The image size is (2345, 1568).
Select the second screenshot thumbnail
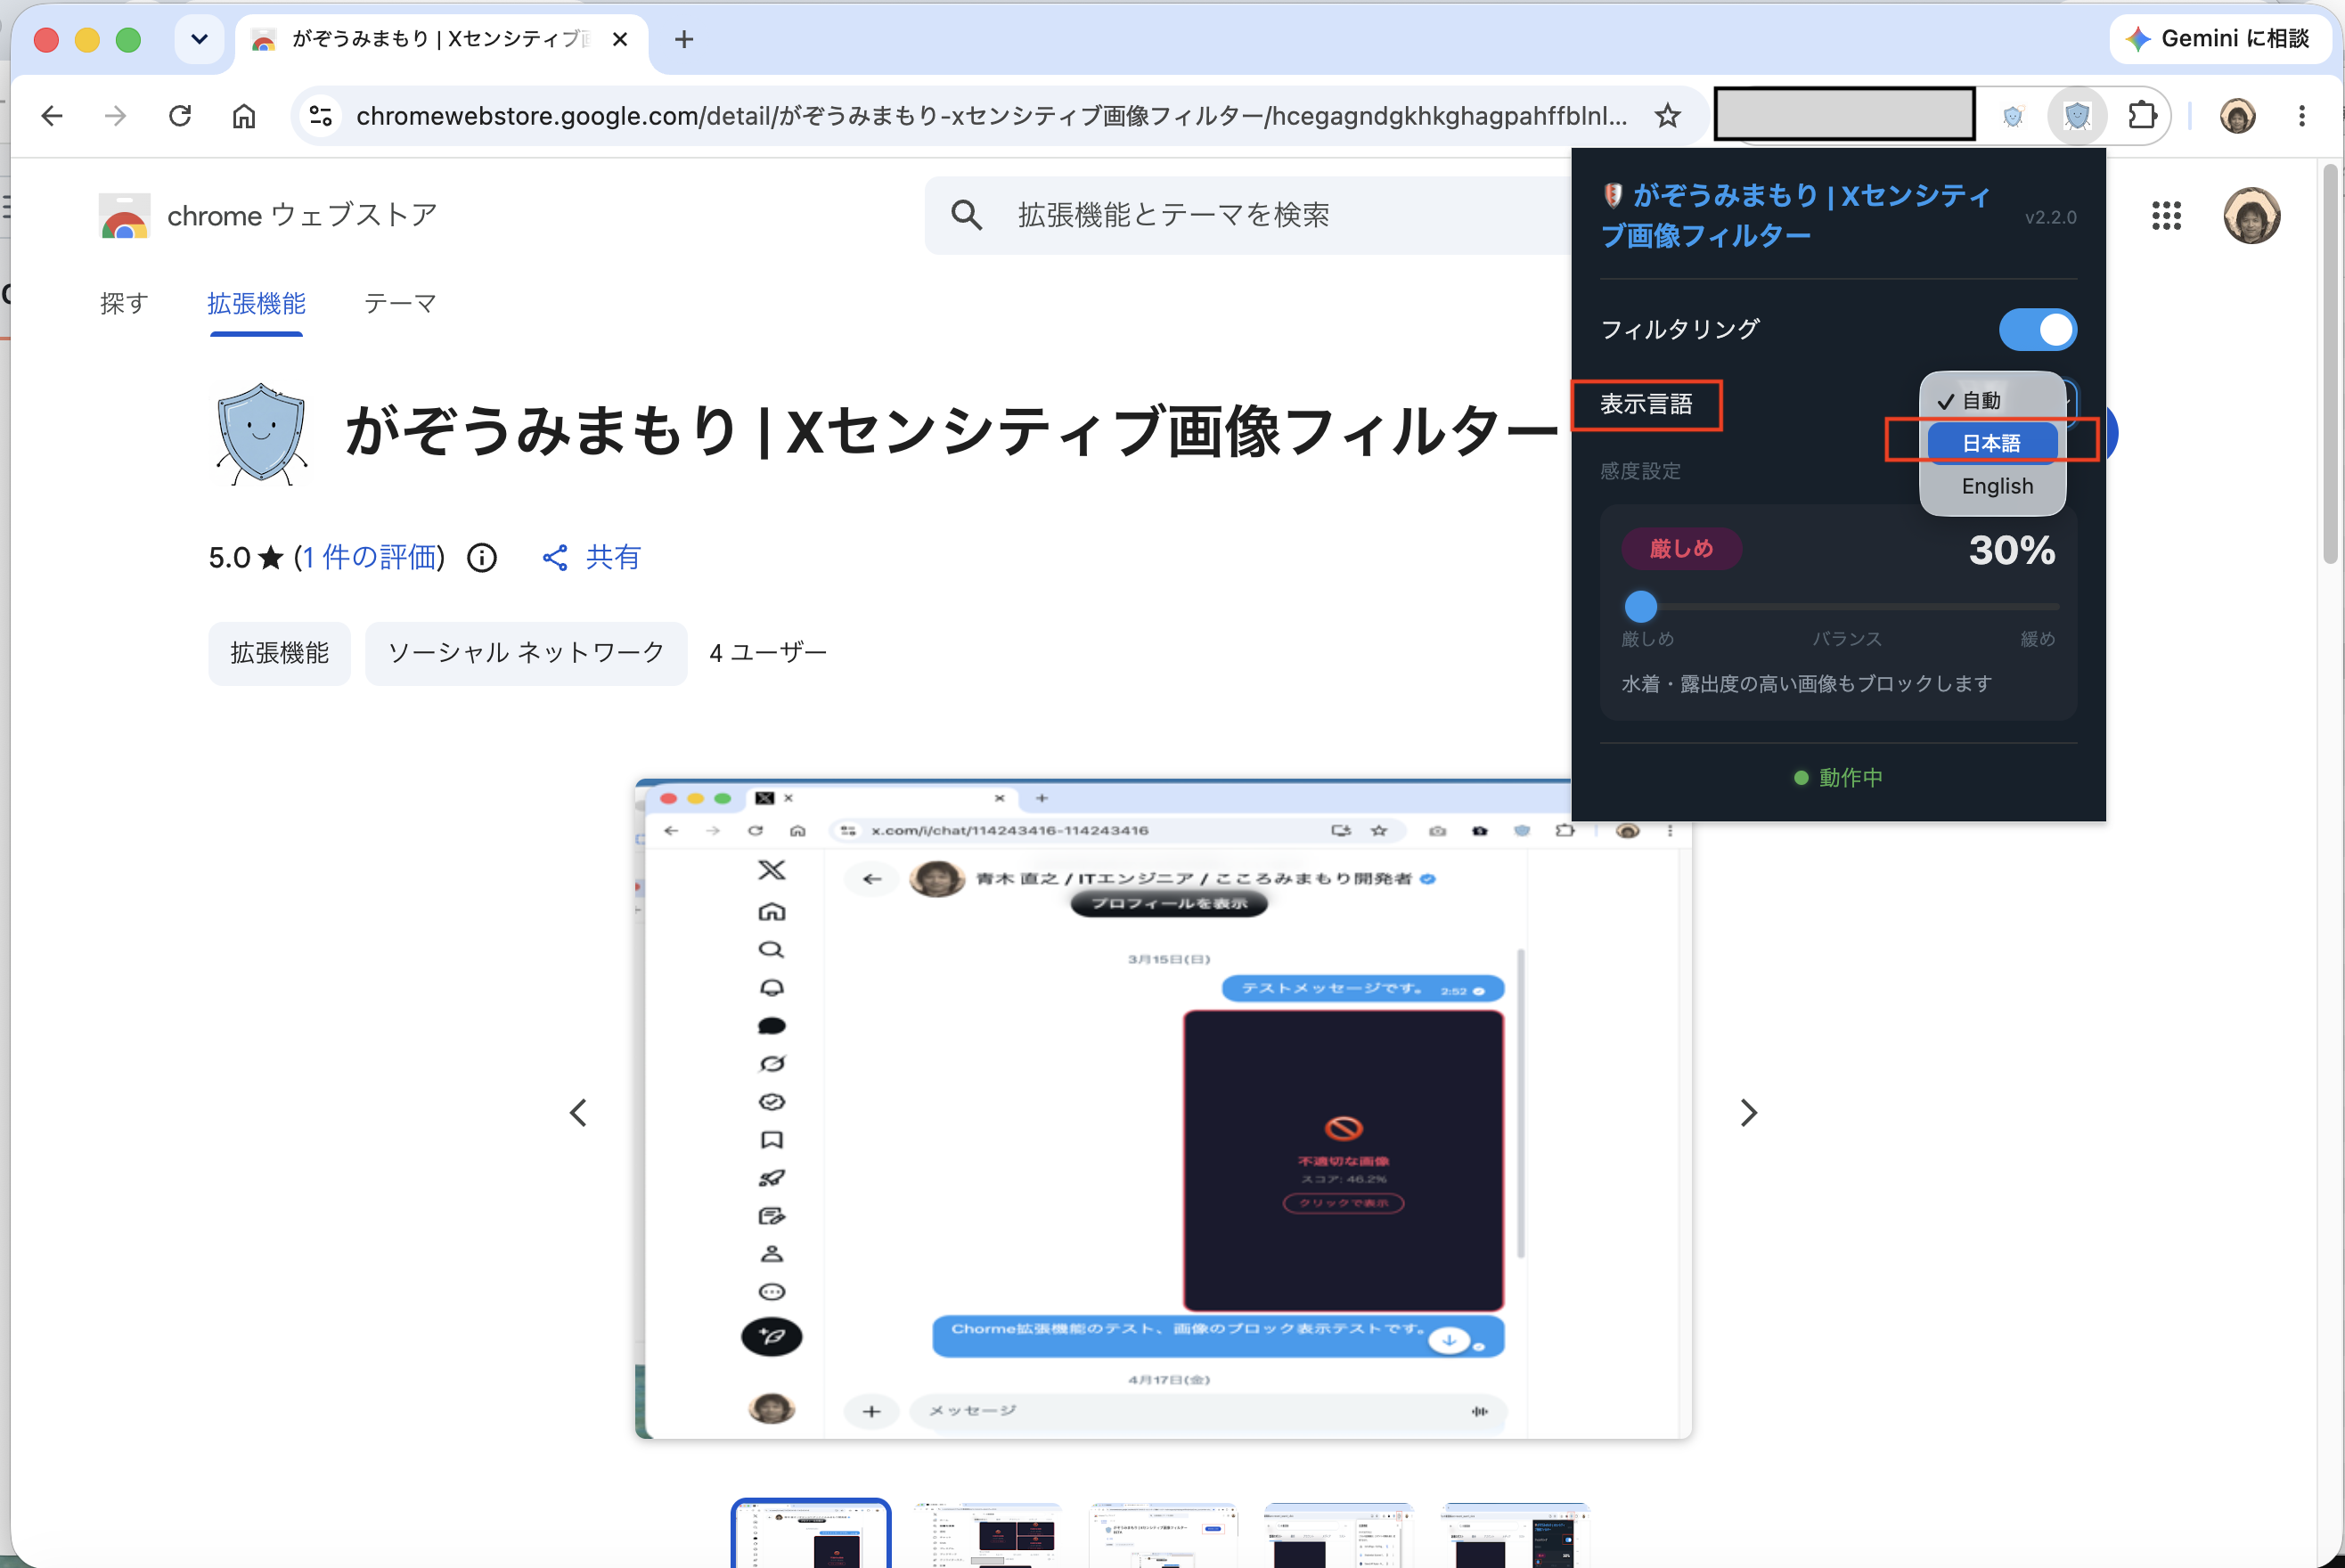[987, 1534]
